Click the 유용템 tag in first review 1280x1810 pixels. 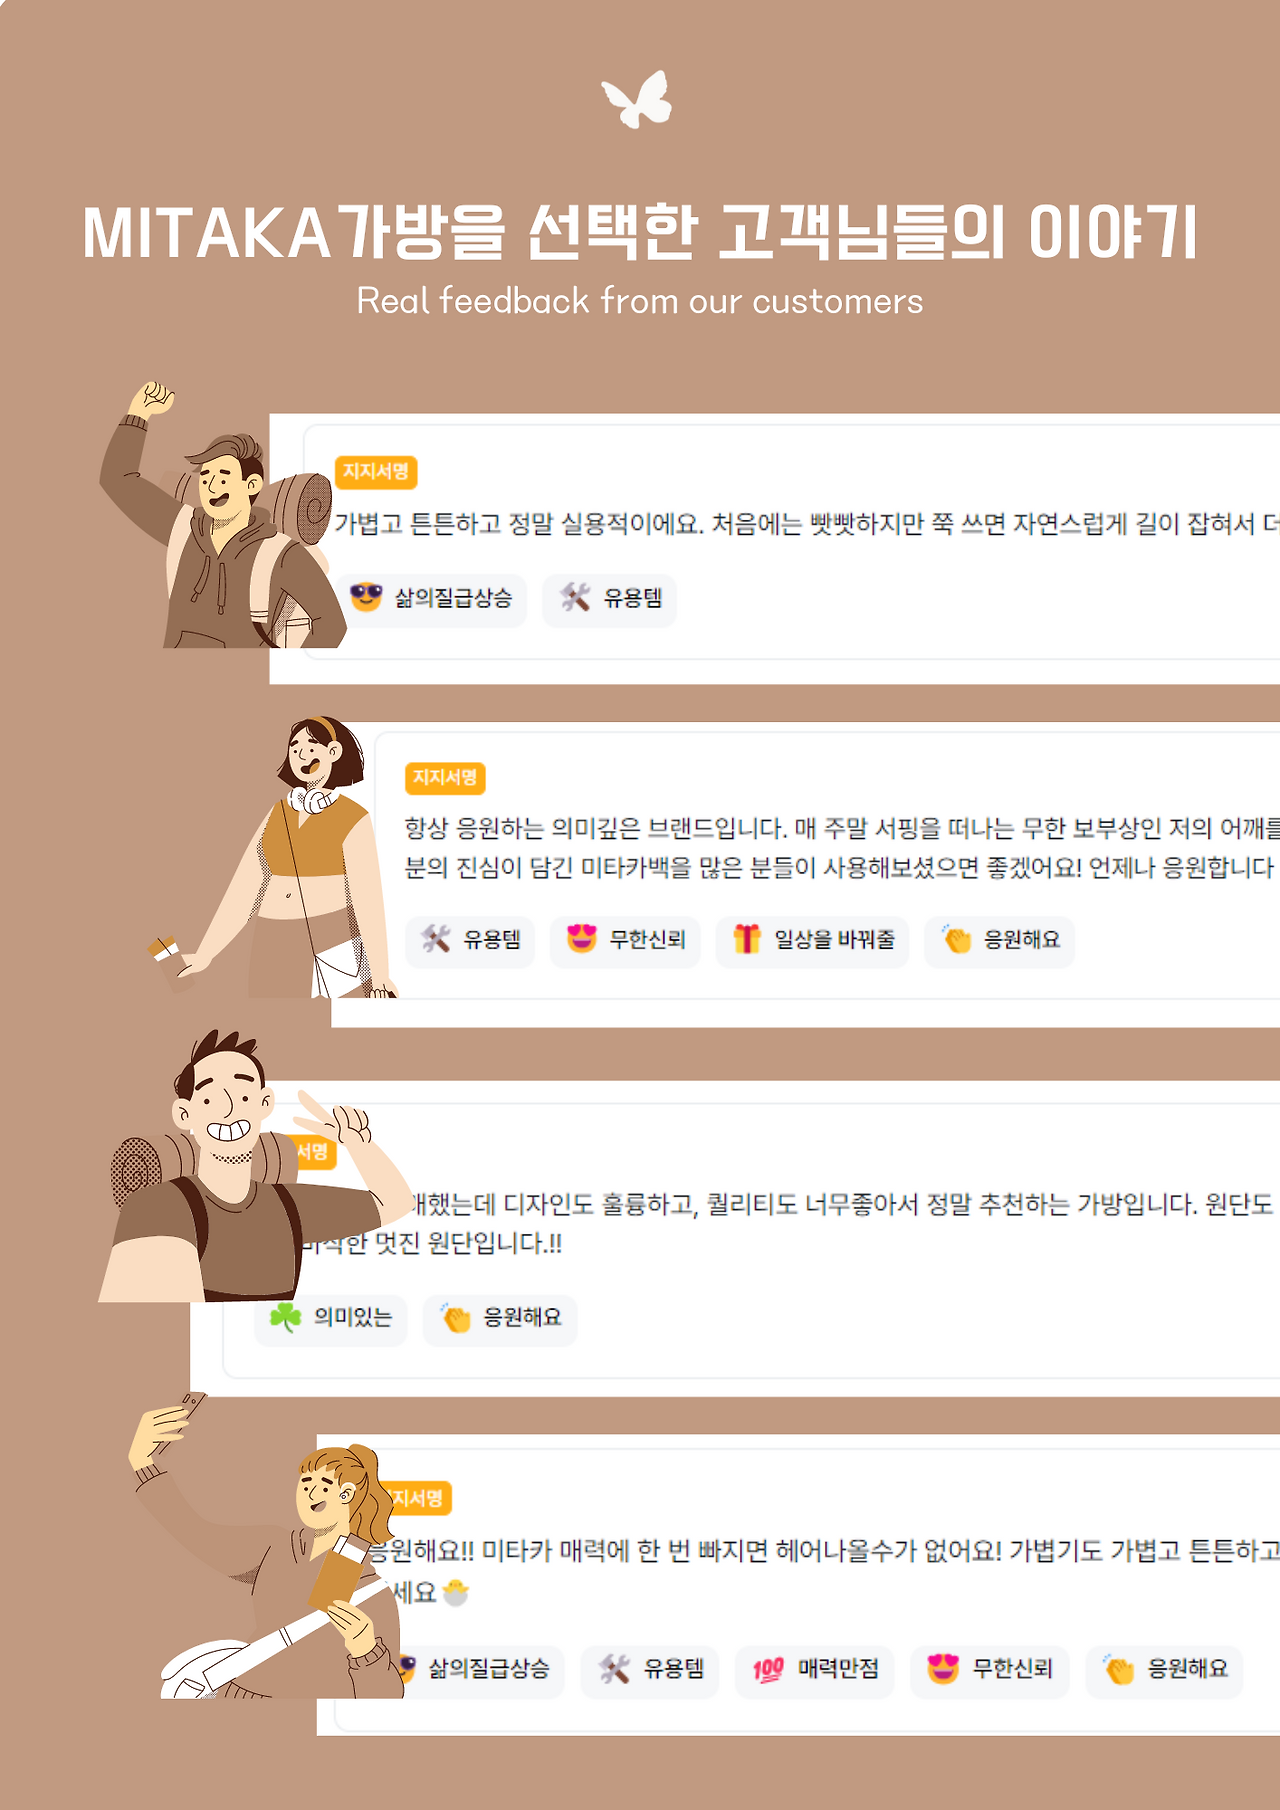click(610, 599)
